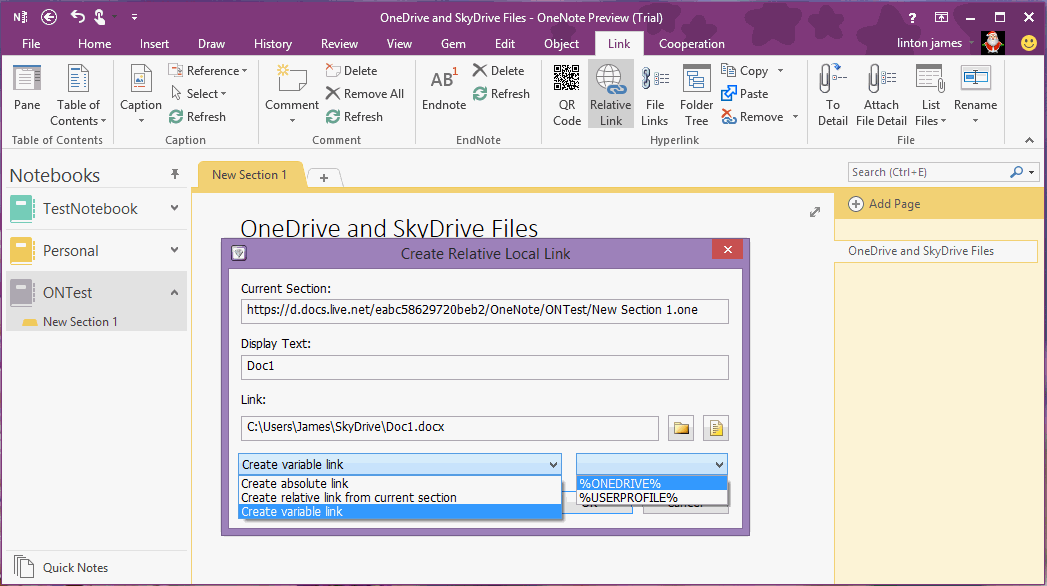Click Add Page
This screenshot has width=1047, height=586.
(x=885, y=204)
